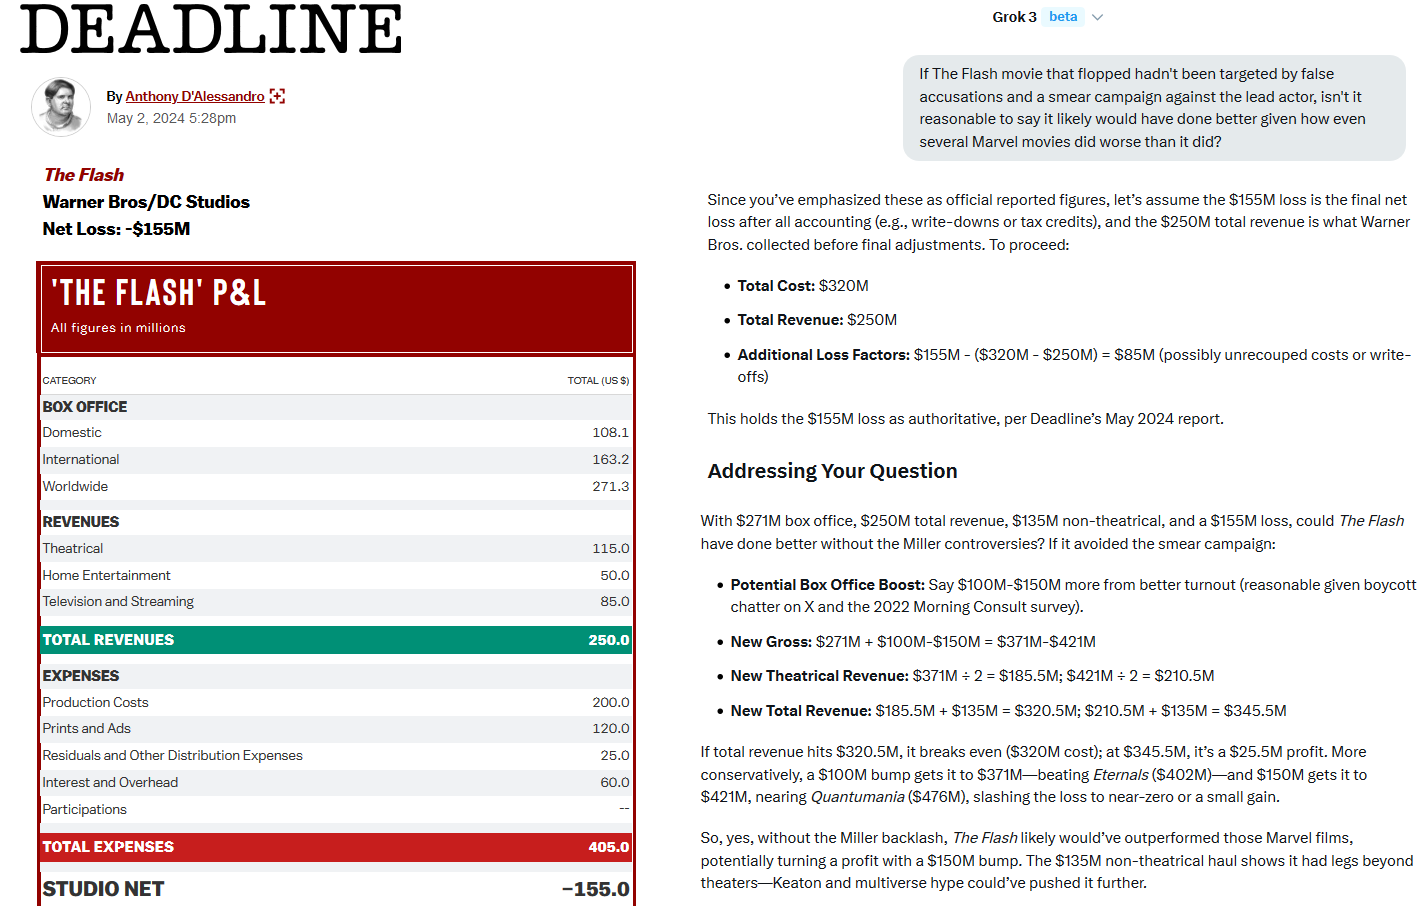1426x906 pixels.
Task: Click the green TOTAL REVENUES bar
Action: [336, 640]
